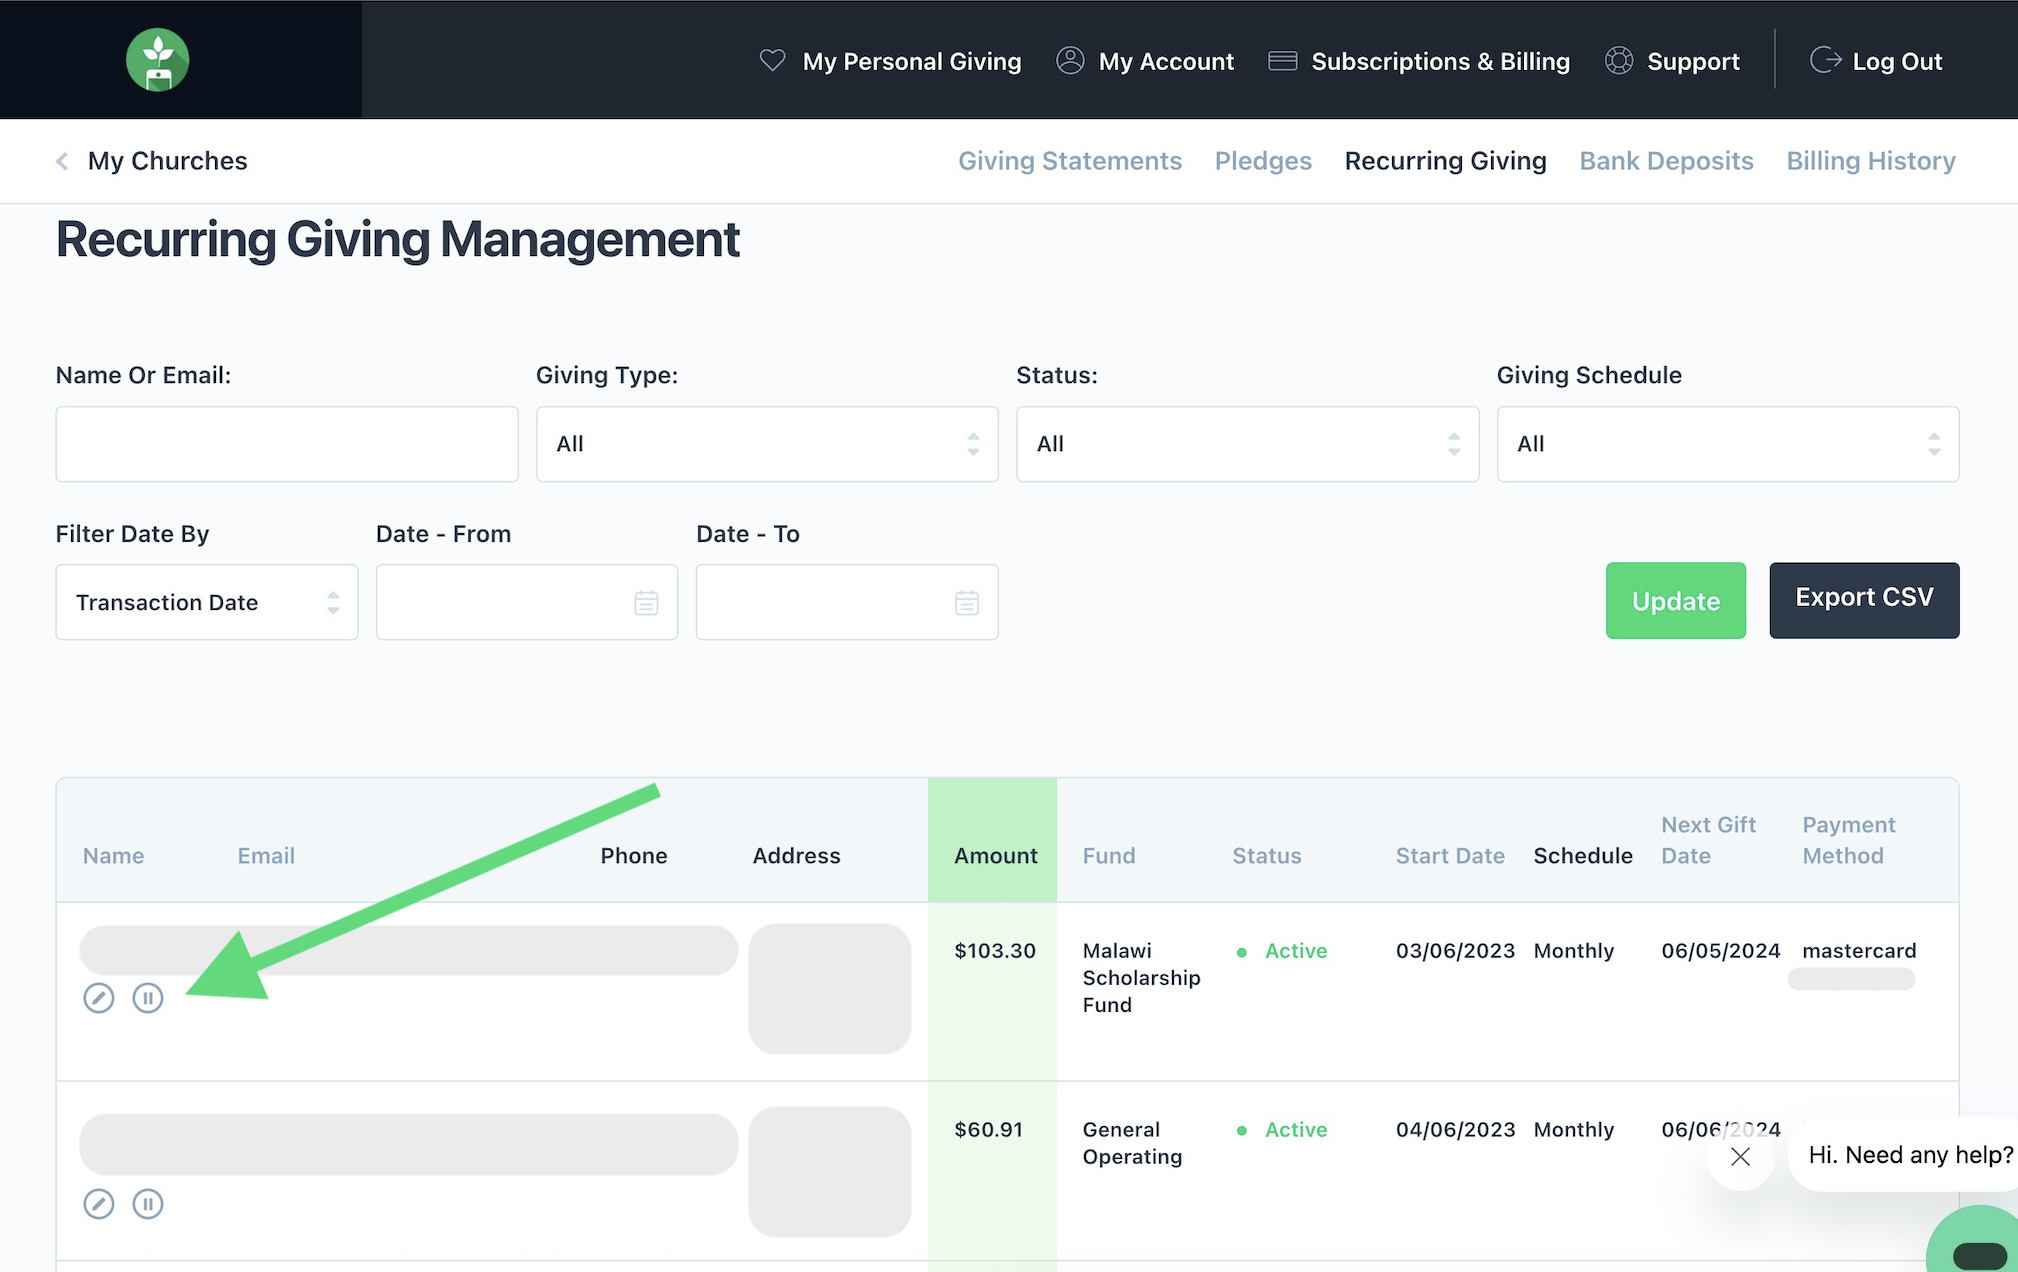Click the user icon beside My Account
The image size is (2018, 1272).
click(1070, 60)
